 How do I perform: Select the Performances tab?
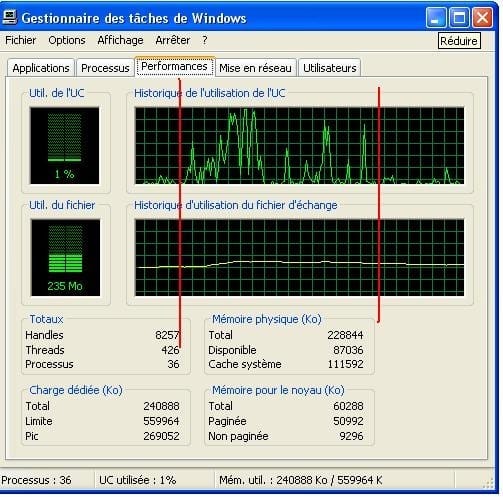tap(174, 66)
